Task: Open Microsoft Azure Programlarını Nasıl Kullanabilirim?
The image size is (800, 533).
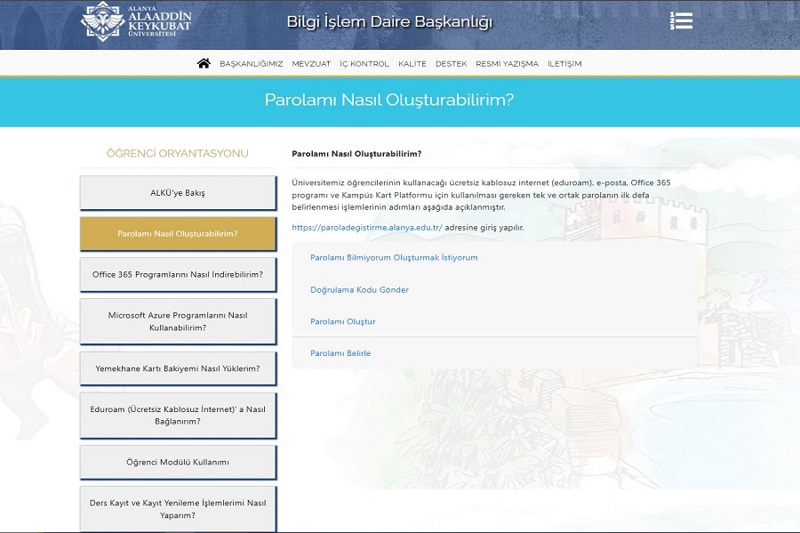Action: pyautogui.click(x=178, y=321)
